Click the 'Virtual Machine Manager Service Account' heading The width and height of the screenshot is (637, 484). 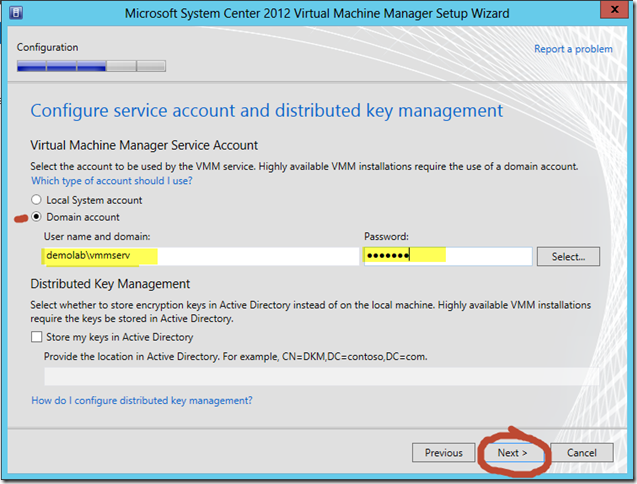pyautogui.click(x=144, y=145)
